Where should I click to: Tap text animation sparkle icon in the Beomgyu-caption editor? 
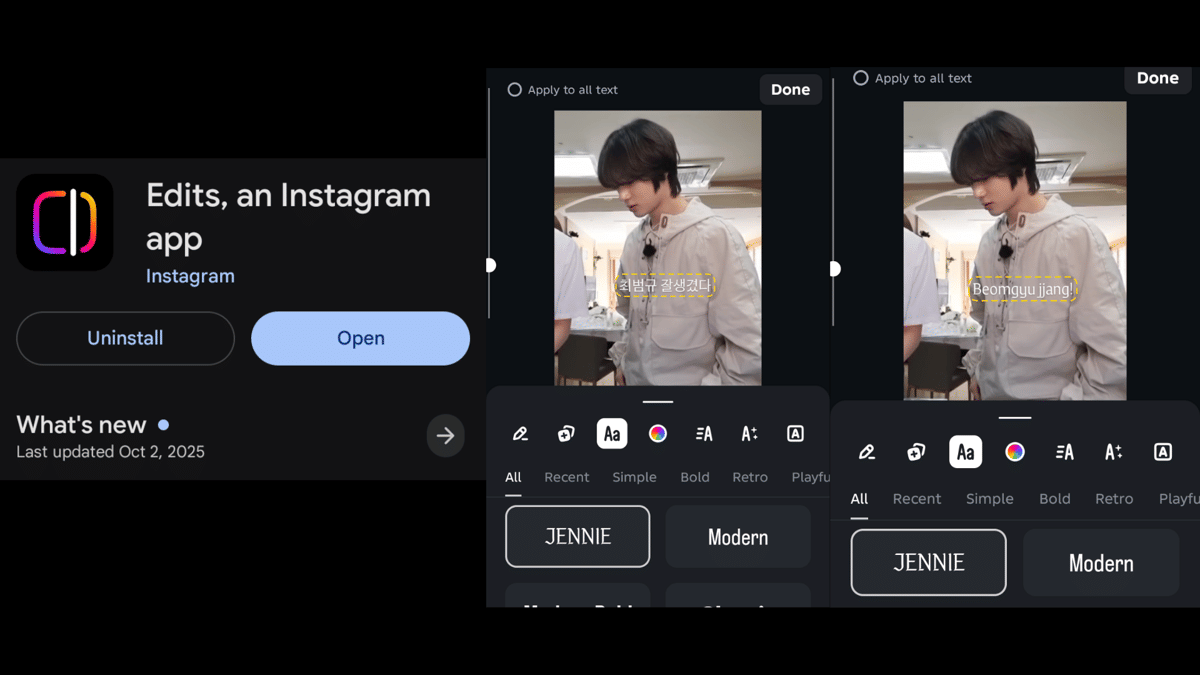pos(1113,452)
